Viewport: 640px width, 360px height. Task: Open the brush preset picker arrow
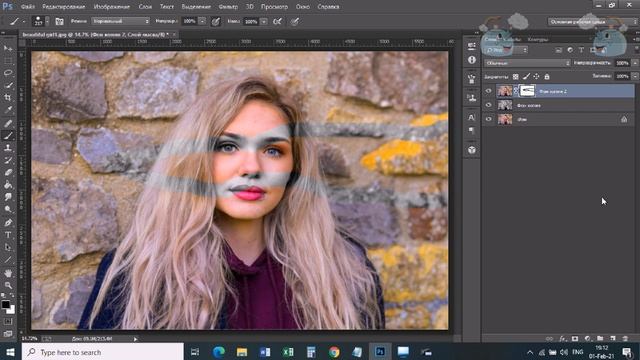47,21
